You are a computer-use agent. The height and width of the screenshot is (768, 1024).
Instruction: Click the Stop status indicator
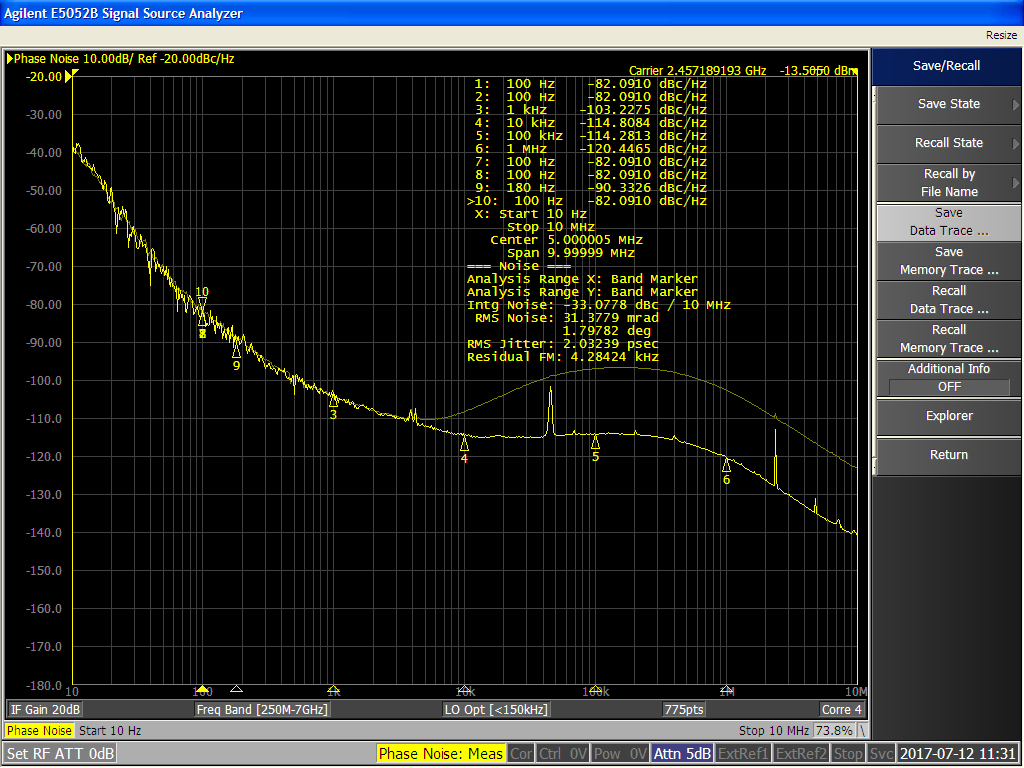click(848, 754)
